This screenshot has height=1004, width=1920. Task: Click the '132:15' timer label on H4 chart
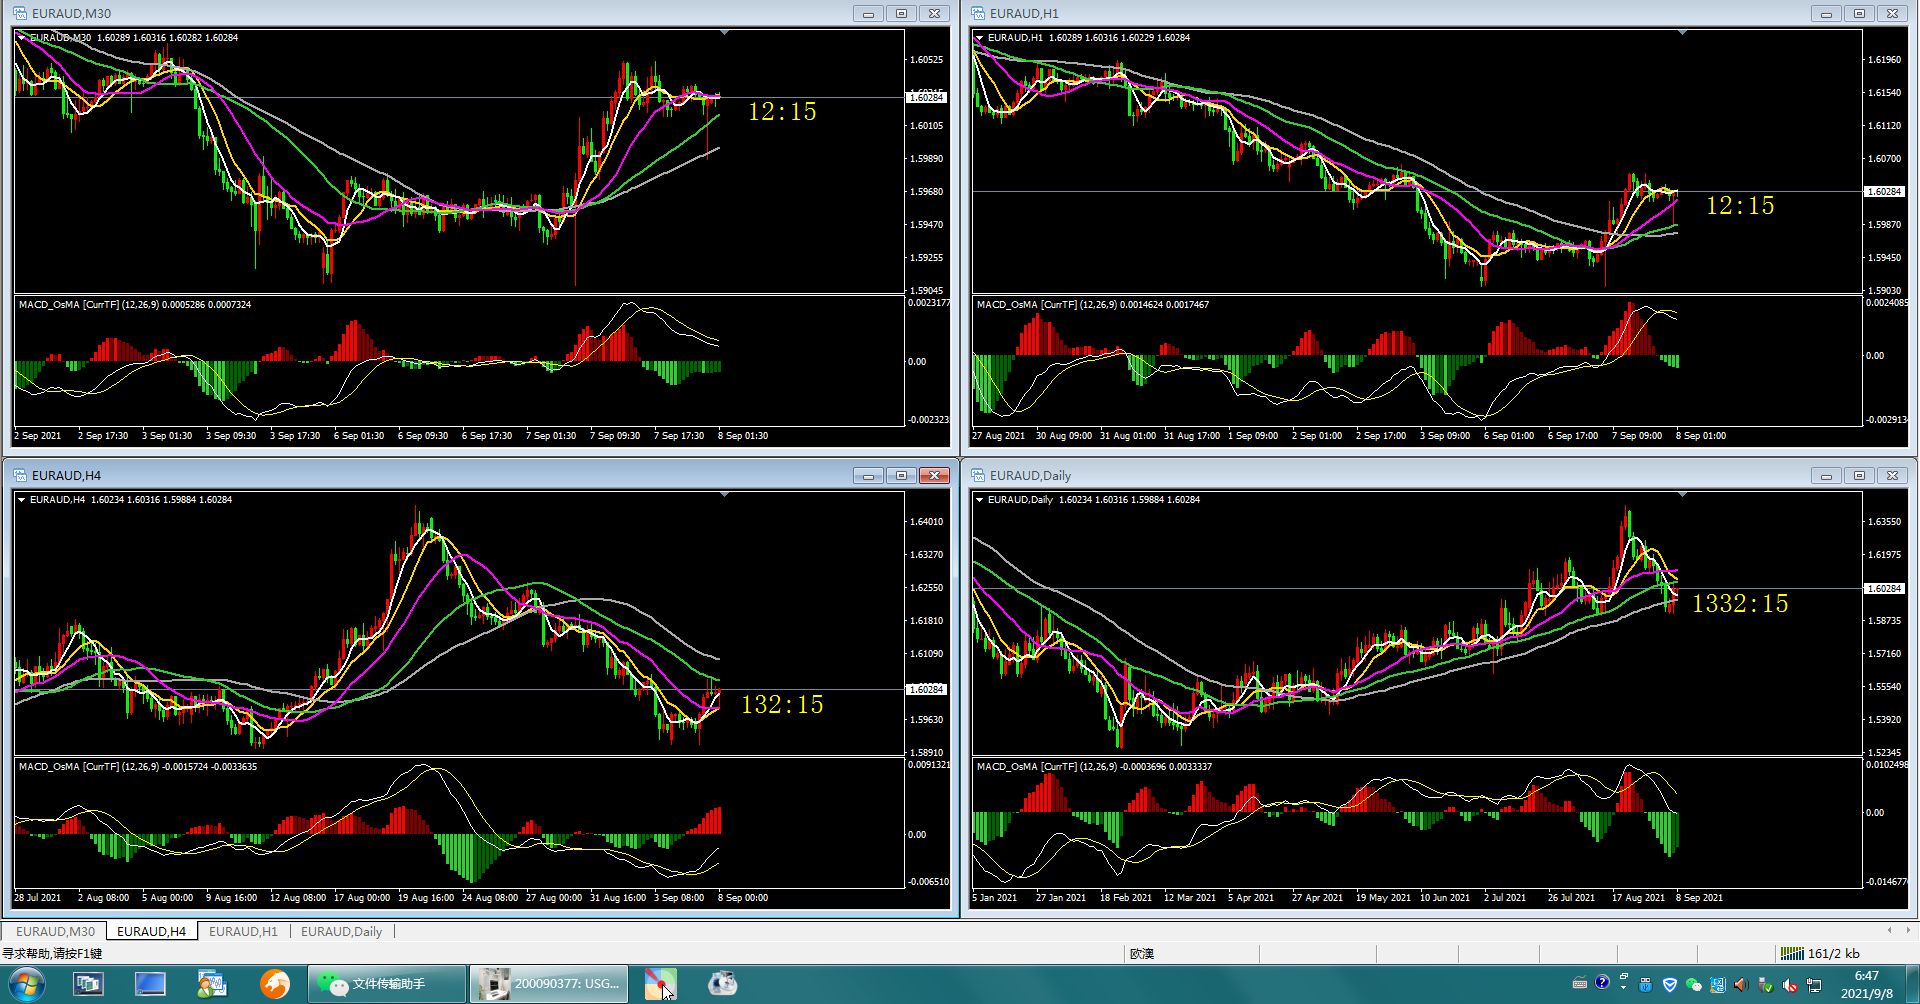(x=782, y=705)
